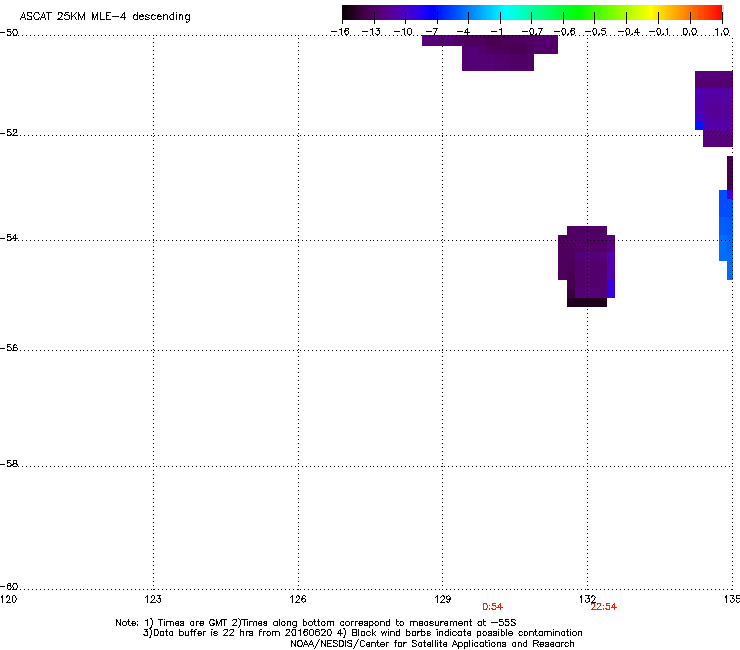Click the red 22:54 pass time
The width and height of the screenshot is (740, 650).
click(x=604, y=607)
